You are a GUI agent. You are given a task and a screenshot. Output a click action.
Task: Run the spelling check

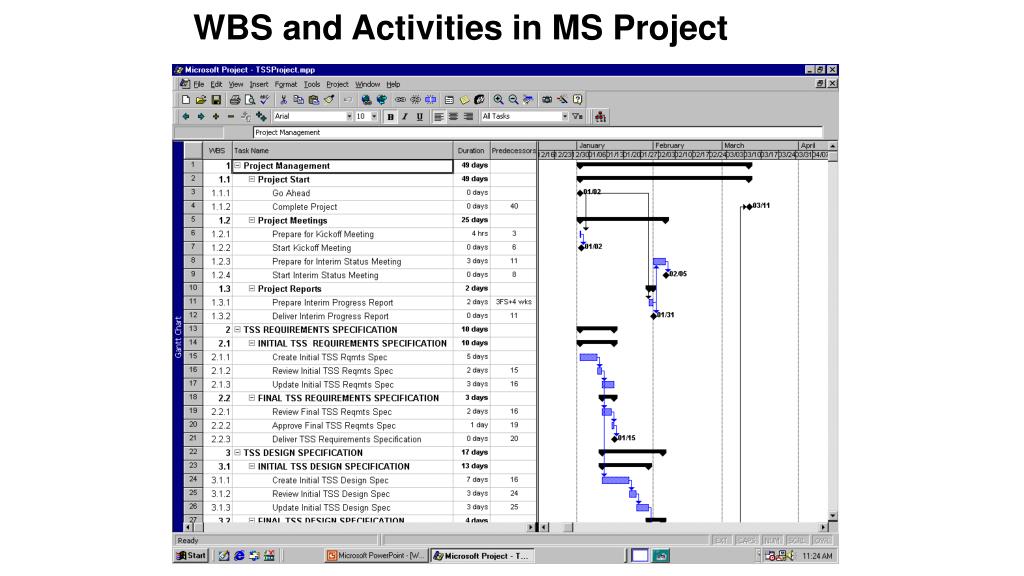[x=264, y=100]
